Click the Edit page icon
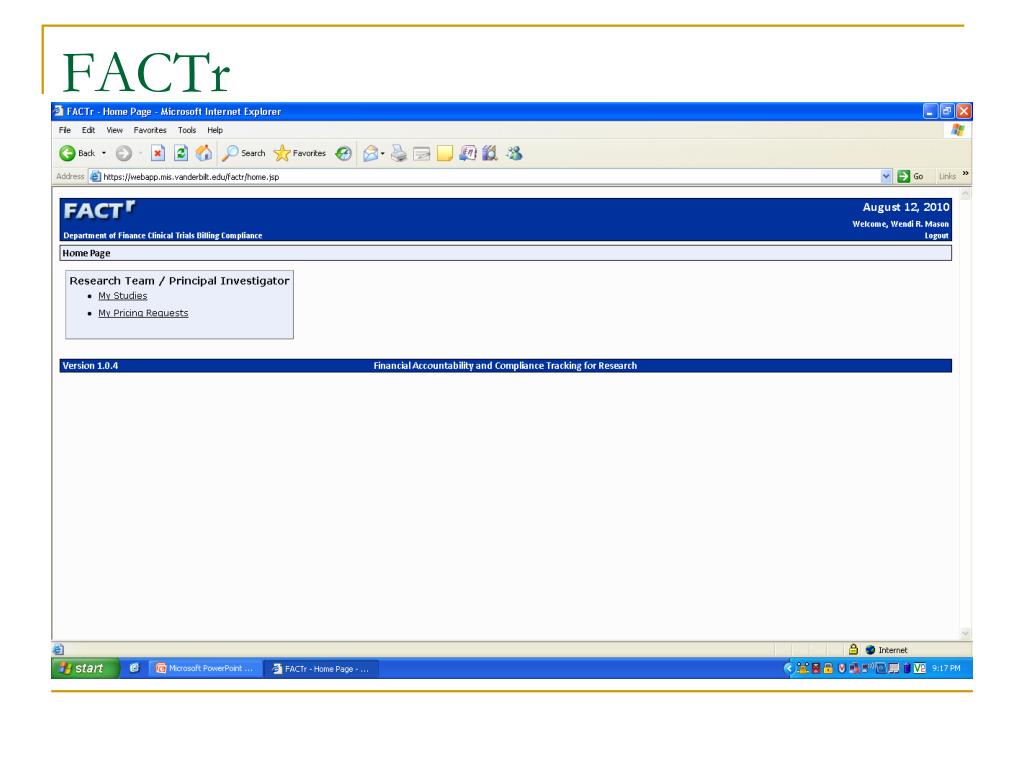This screenshot has width=1024, height=768. 422,153
